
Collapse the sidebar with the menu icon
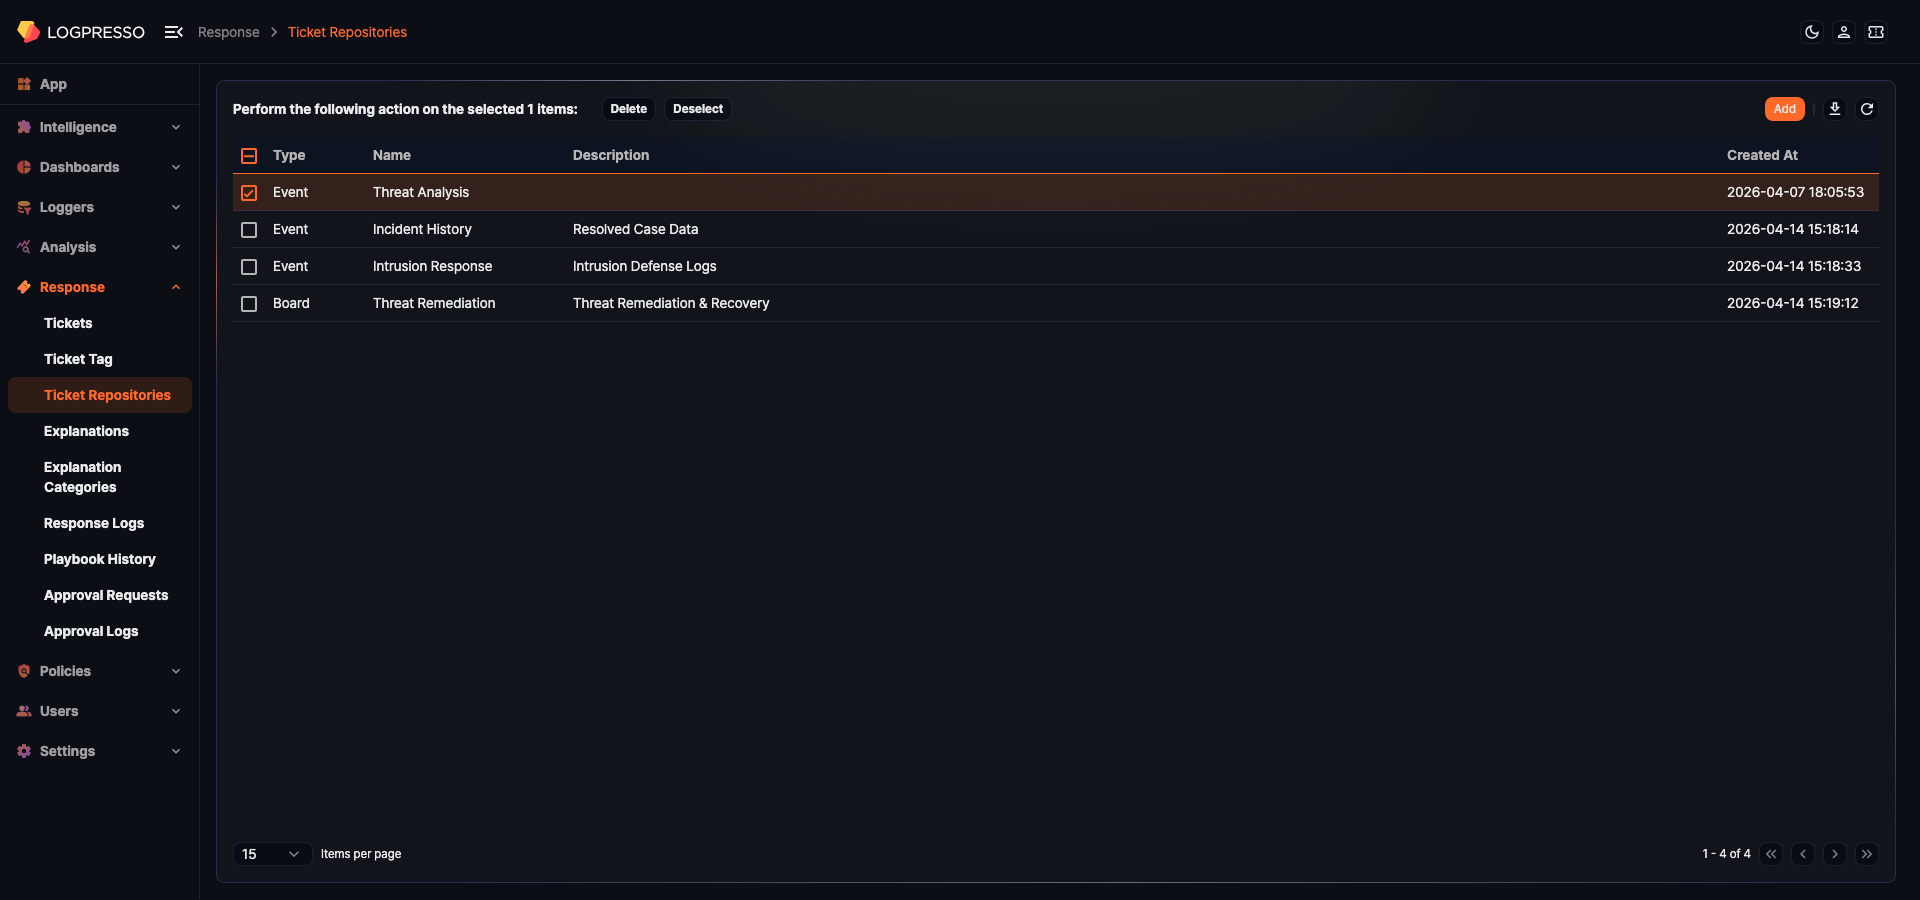(x=173, y=31)
